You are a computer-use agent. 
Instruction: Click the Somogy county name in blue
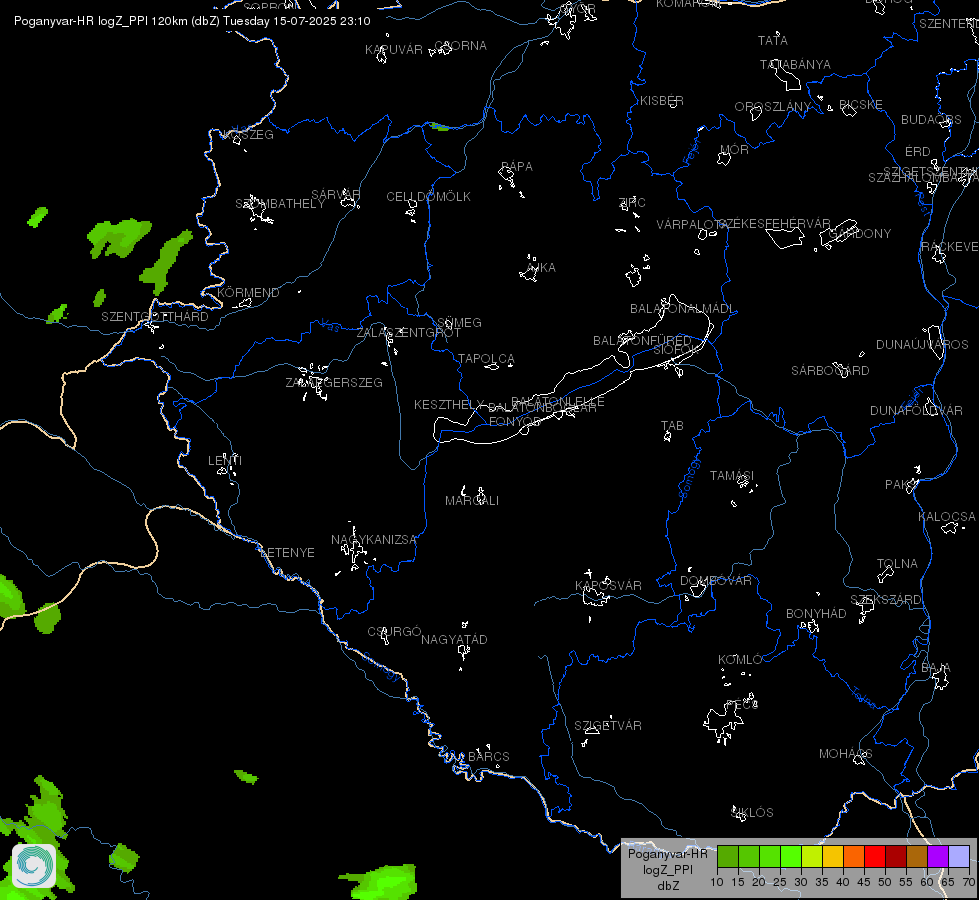pos(689,478)
